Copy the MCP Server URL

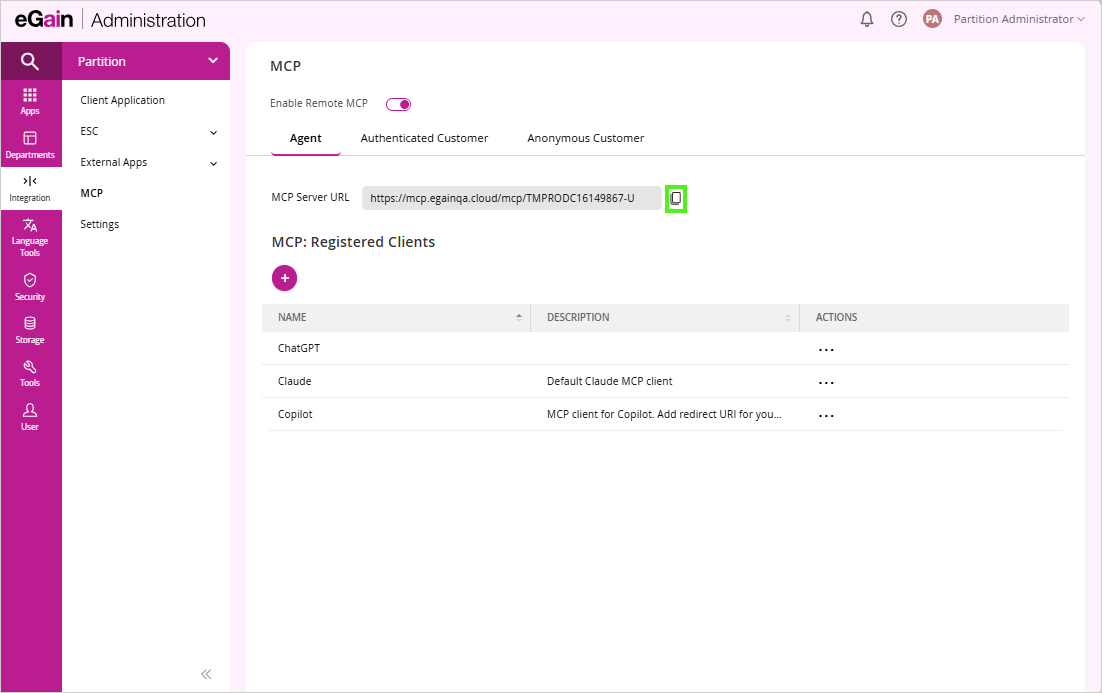point(675,198)
